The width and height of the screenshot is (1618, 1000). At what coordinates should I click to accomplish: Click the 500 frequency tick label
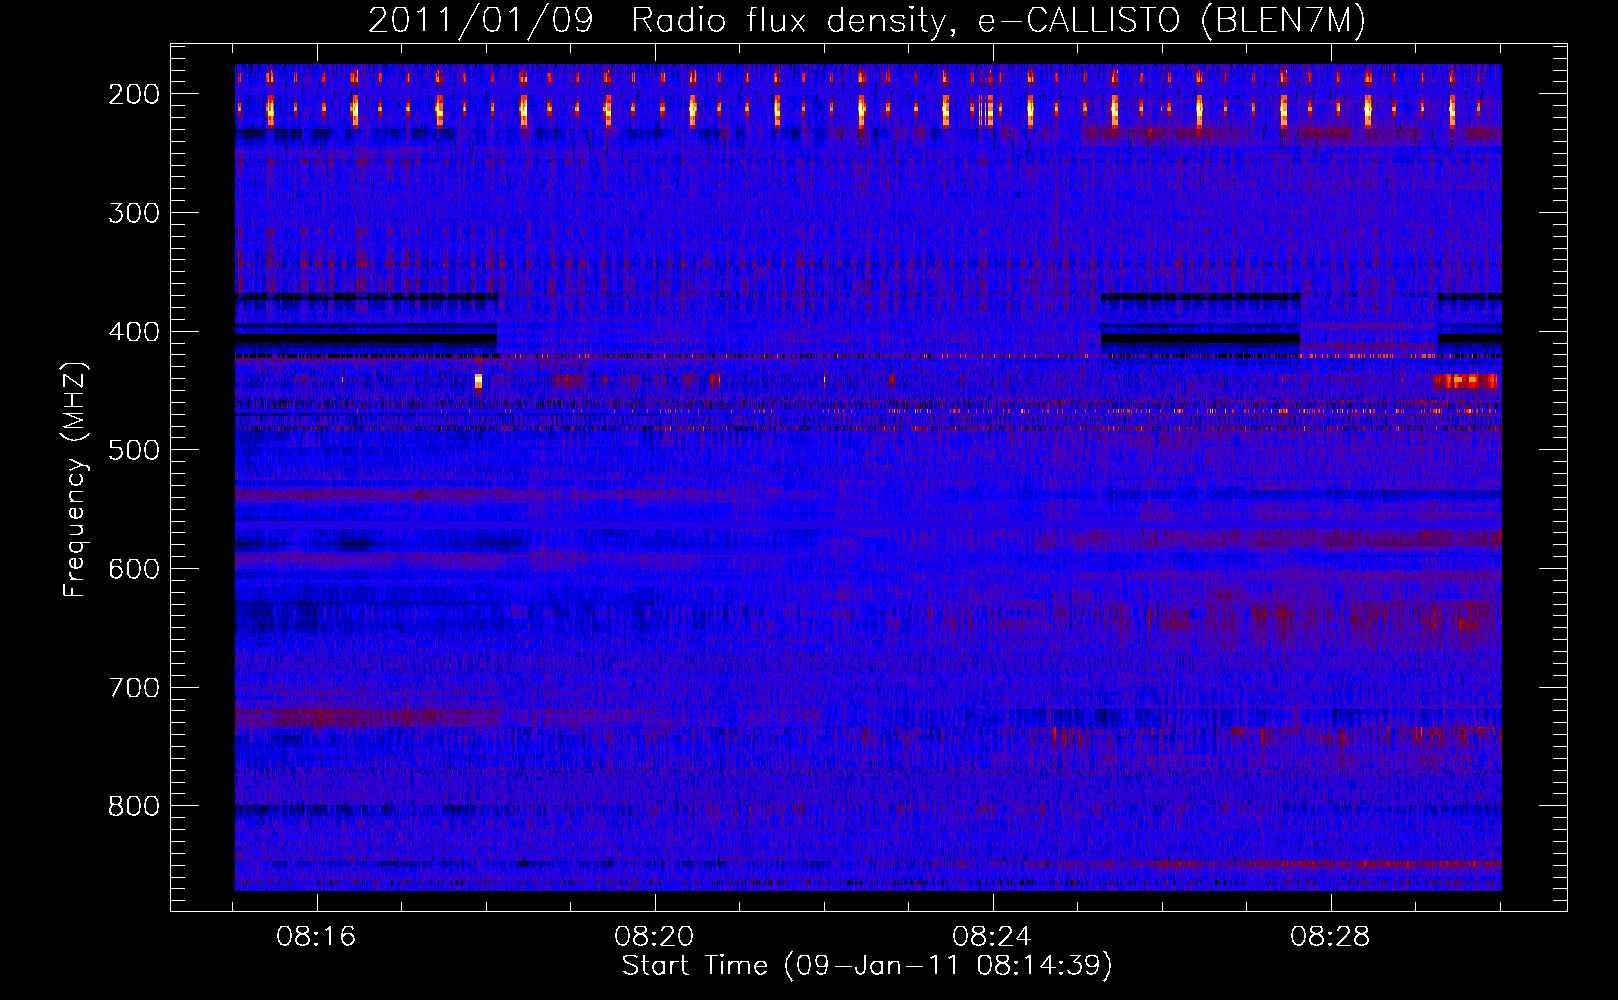point(134,450)
